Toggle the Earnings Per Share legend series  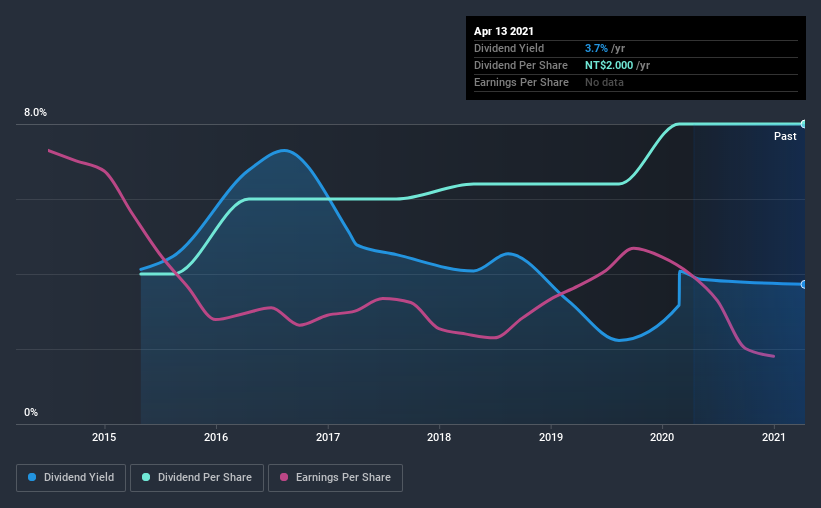click(335, 478)
